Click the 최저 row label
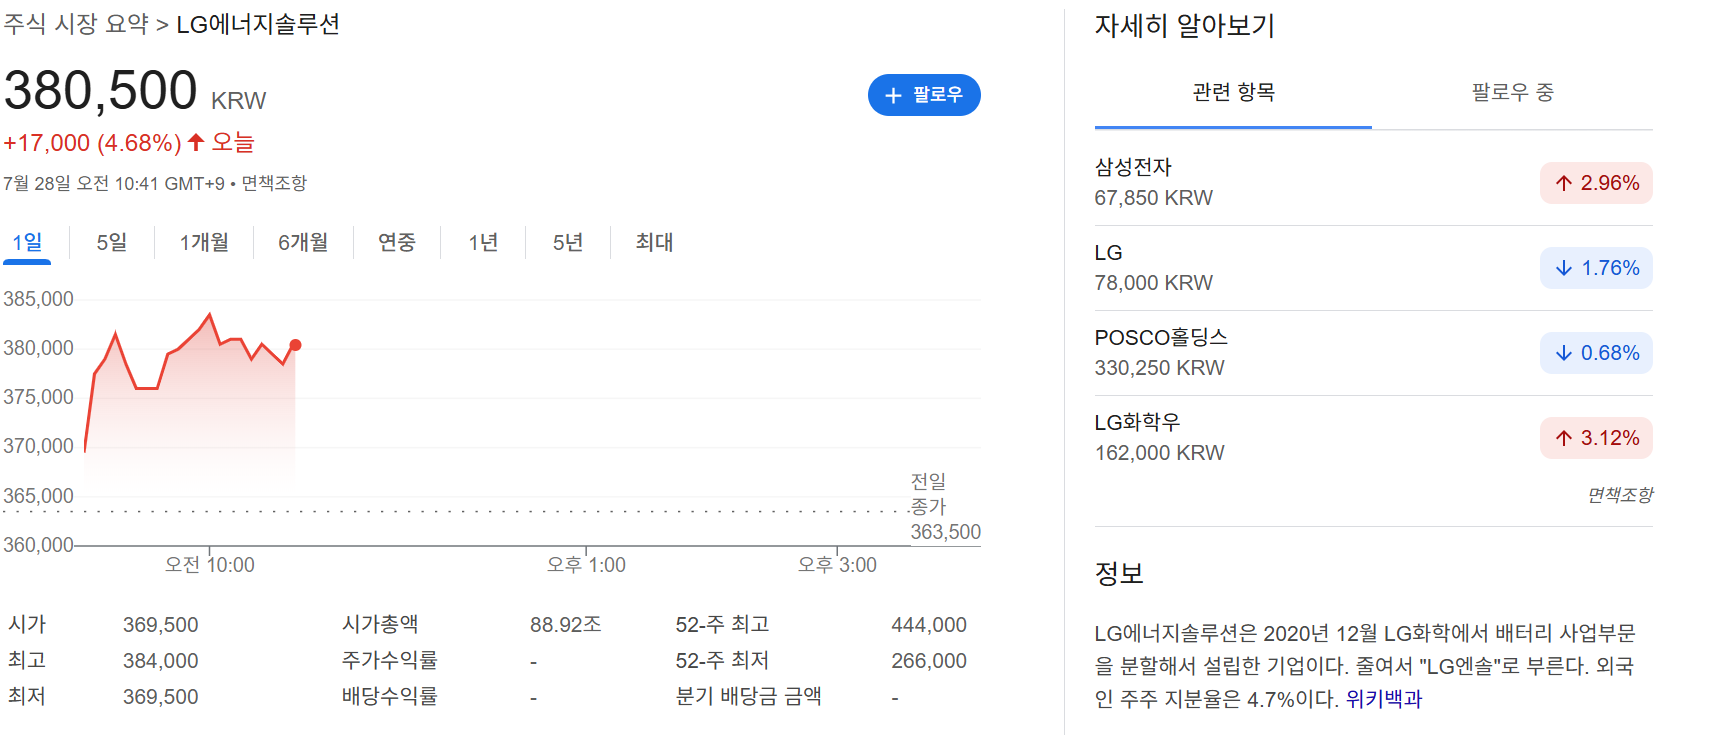The image size is (1712, 735). click(x=27, y=696)
